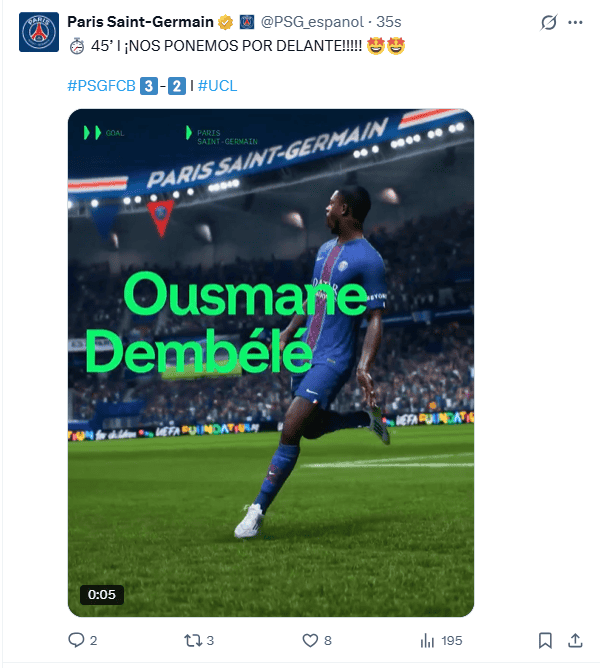Screen dimensions: 600x668
Task: Click the reply comment bubble icon
Action: (x=76, y=640)
